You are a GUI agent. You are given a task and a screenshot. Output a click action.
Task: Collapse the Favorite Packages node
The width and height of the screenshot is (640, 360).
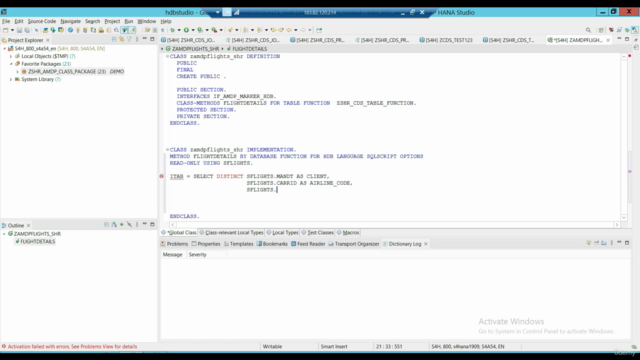(11, 64)
